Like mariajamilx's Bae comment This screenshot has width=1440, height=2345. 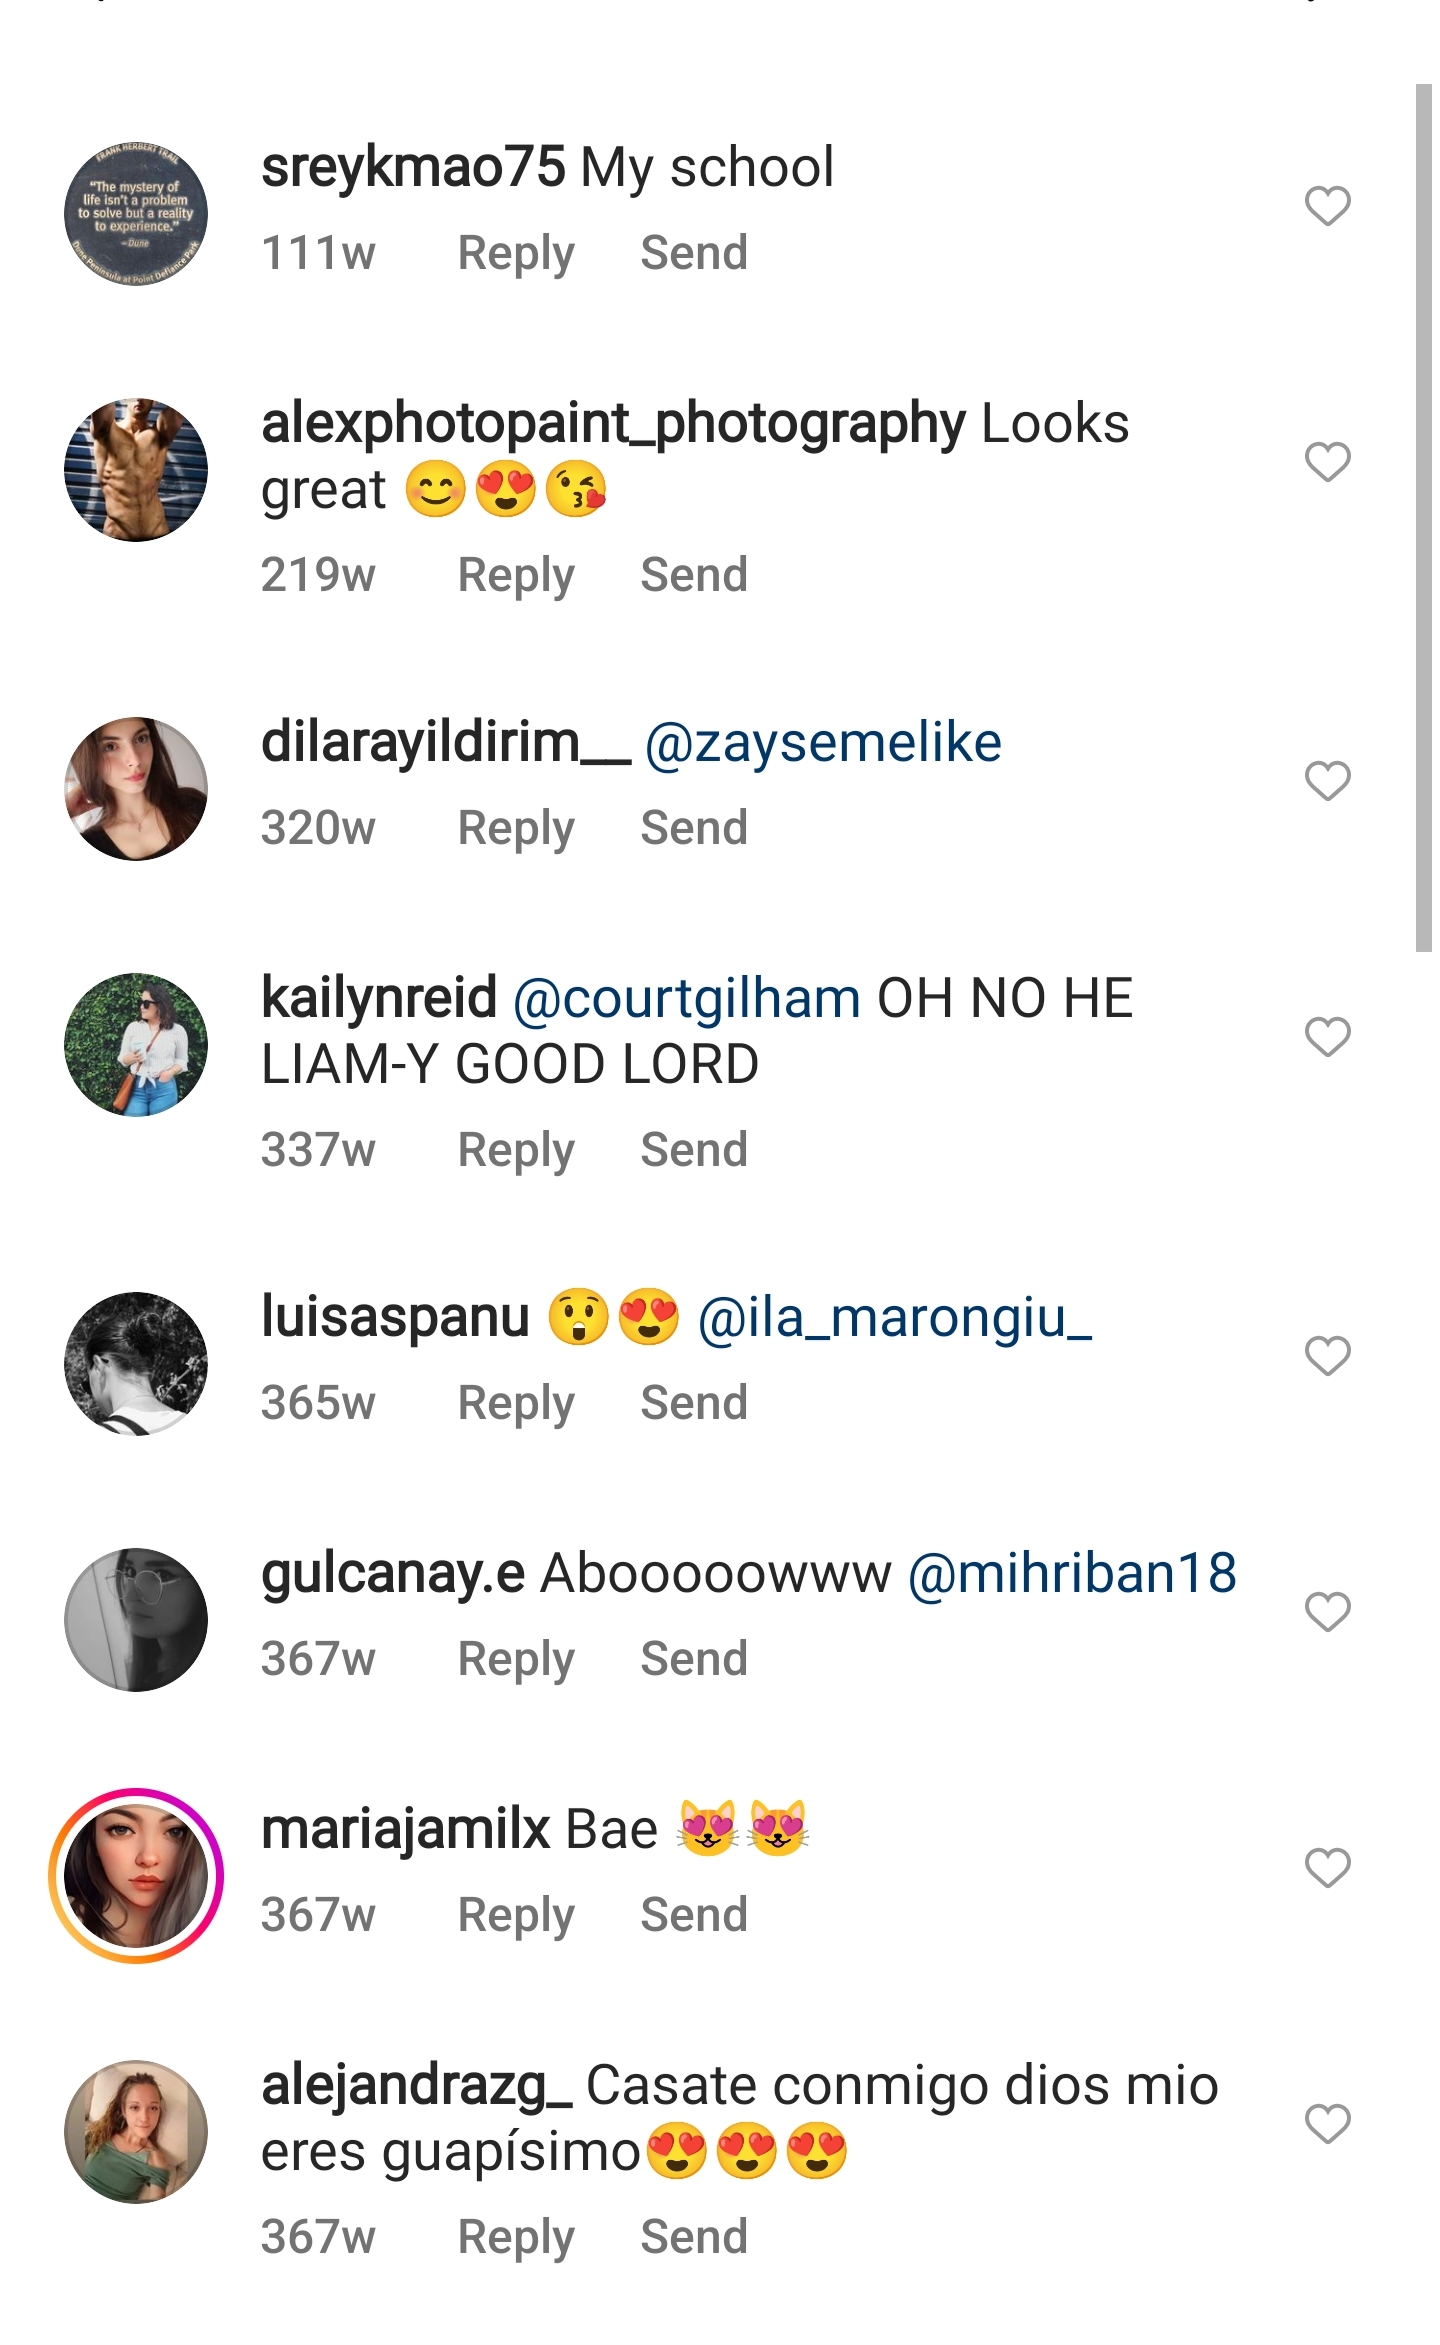pyautogui.click(x=1327, y=1868)
